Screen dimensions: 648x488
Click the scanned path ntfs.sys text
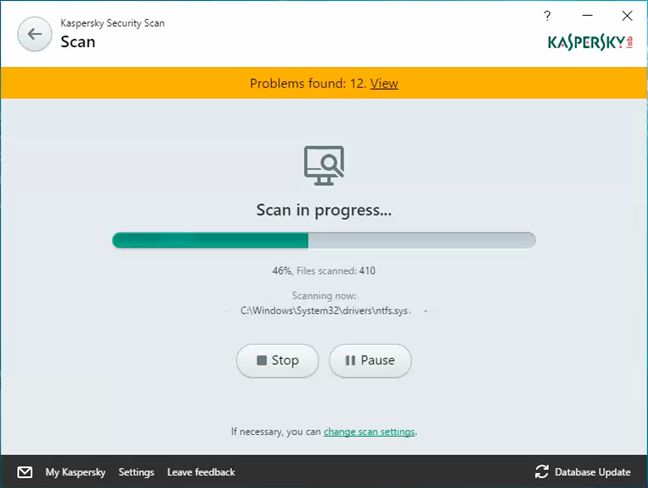click(x=324, y=310)
